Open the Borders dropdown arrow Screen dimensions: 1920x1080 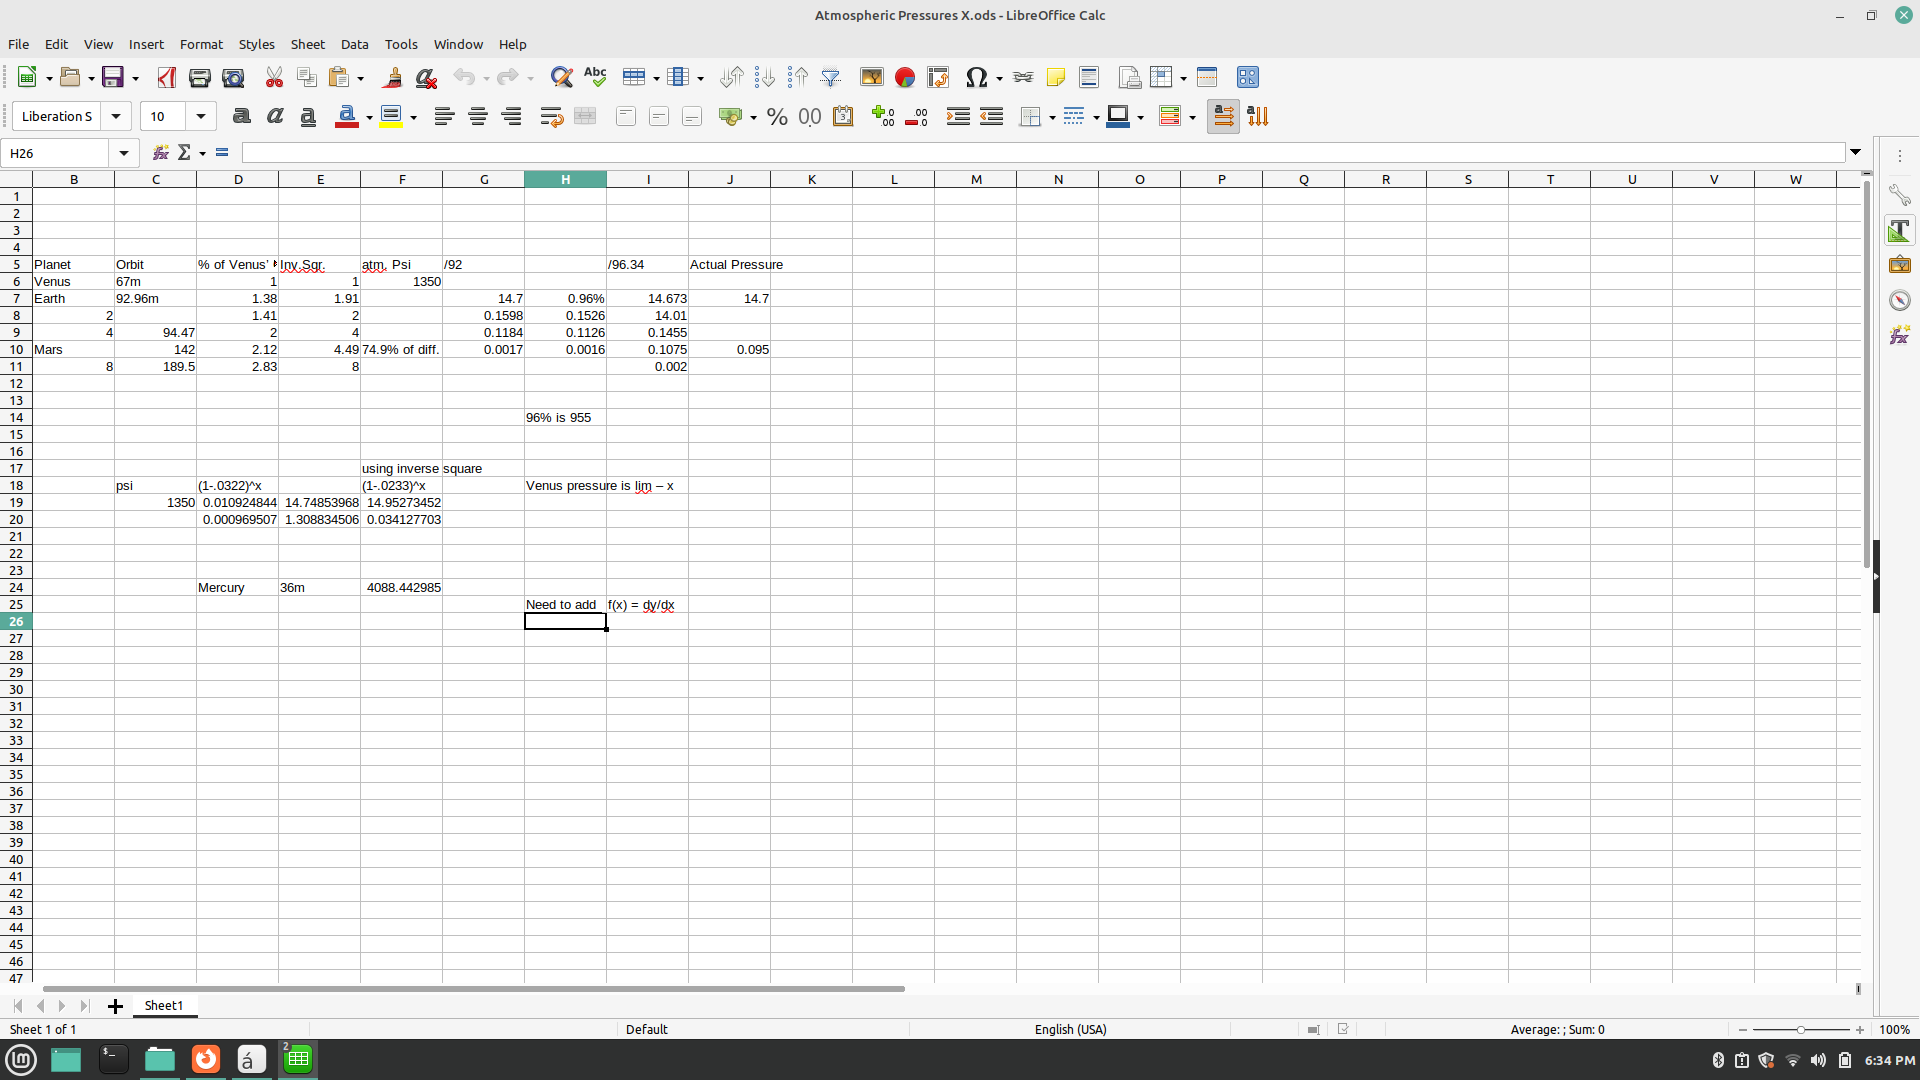[1052, 118]
